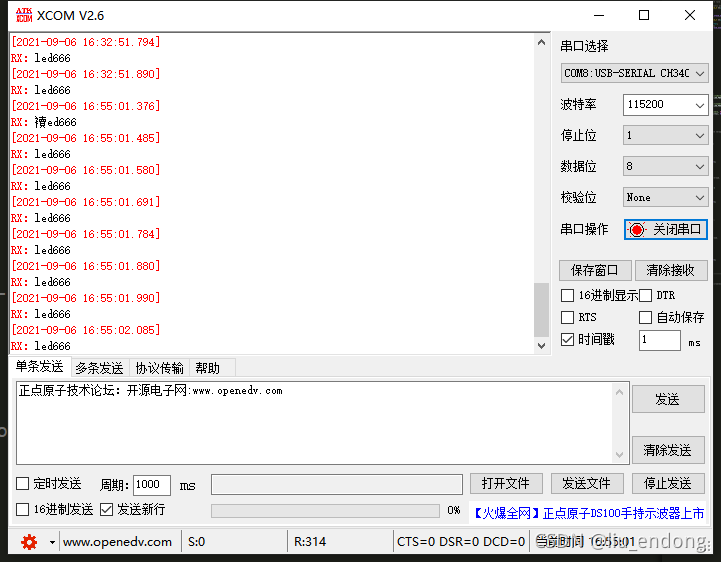The width and height of the screenshot is (721, 562).
Task: Open the 正点原子DS100 advertisement link
Action: tap(589, 513)
